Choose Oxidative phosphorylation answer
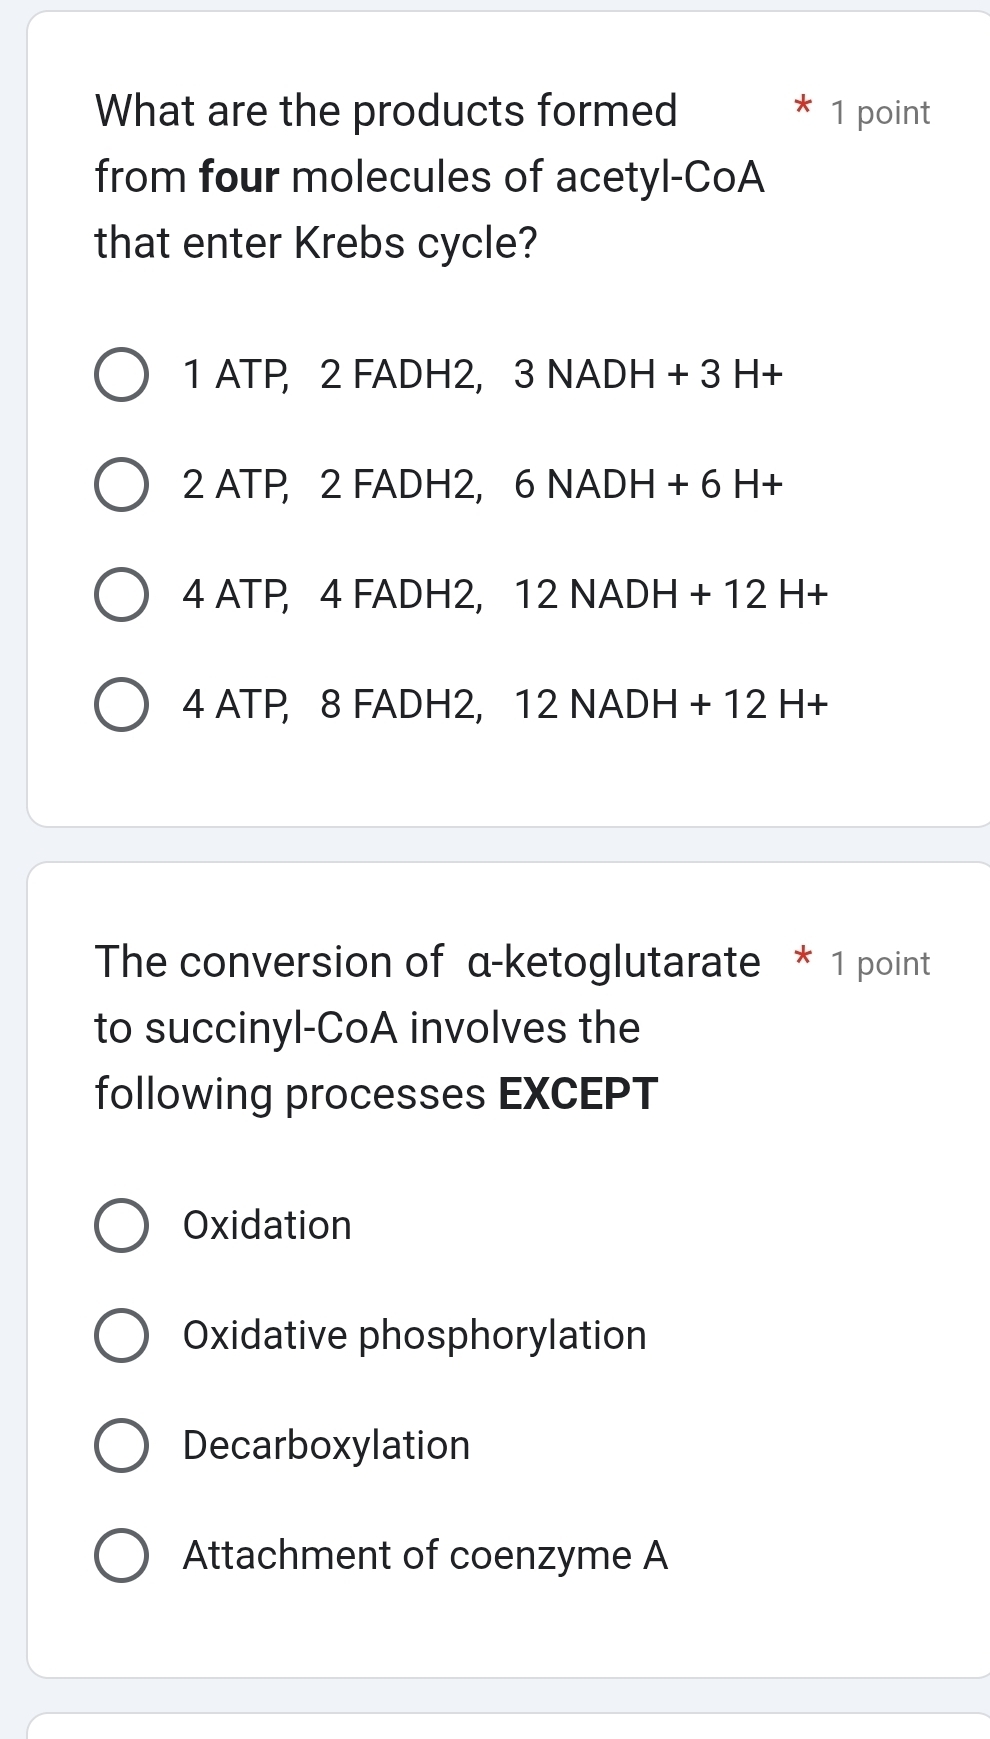The width and height of the screenshot is (990, 1739). point(121,1336)
